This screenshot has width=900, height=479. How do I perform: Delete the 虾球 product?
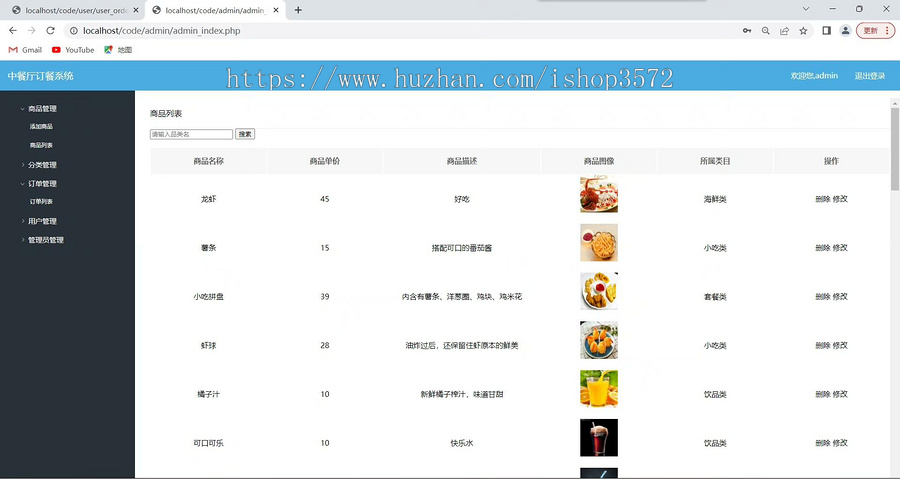pyautogui.click(x=823, y=345)
